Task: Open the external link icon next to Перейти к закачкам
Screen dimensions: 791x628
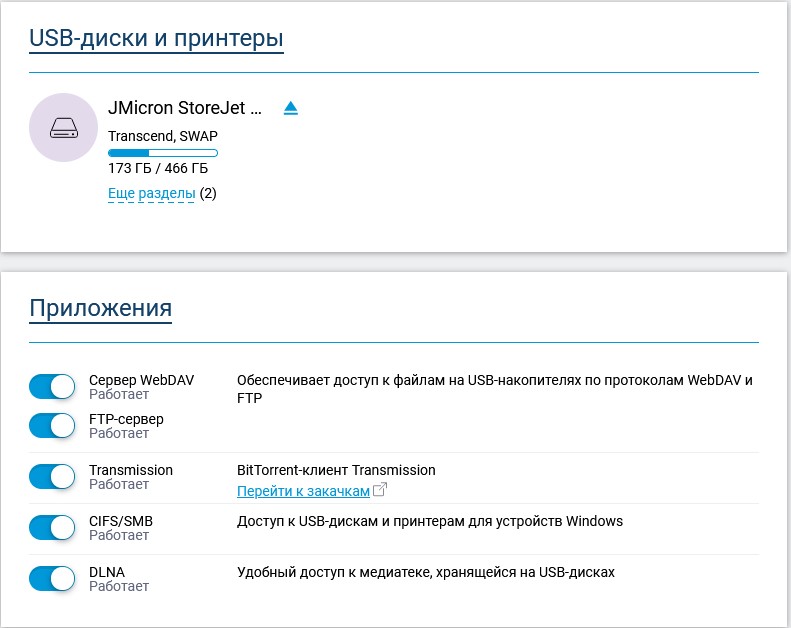Action: 380,489
